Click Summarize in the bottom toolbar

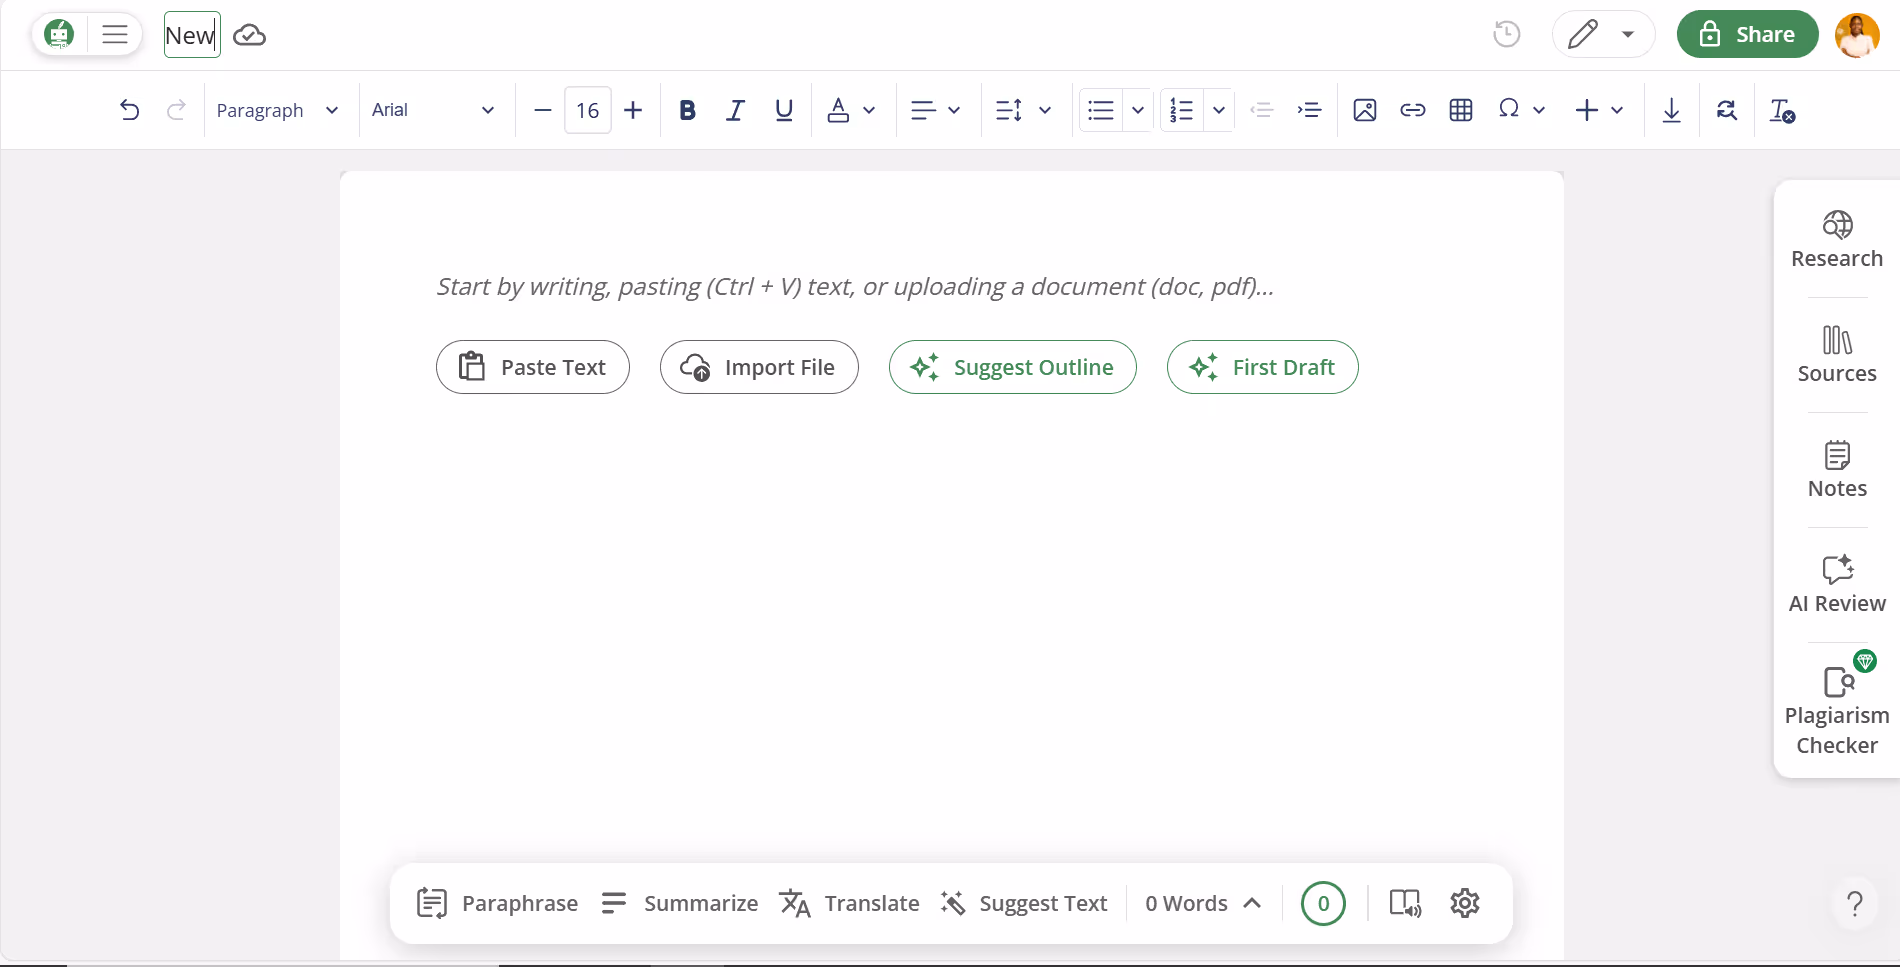click(679, 903)
